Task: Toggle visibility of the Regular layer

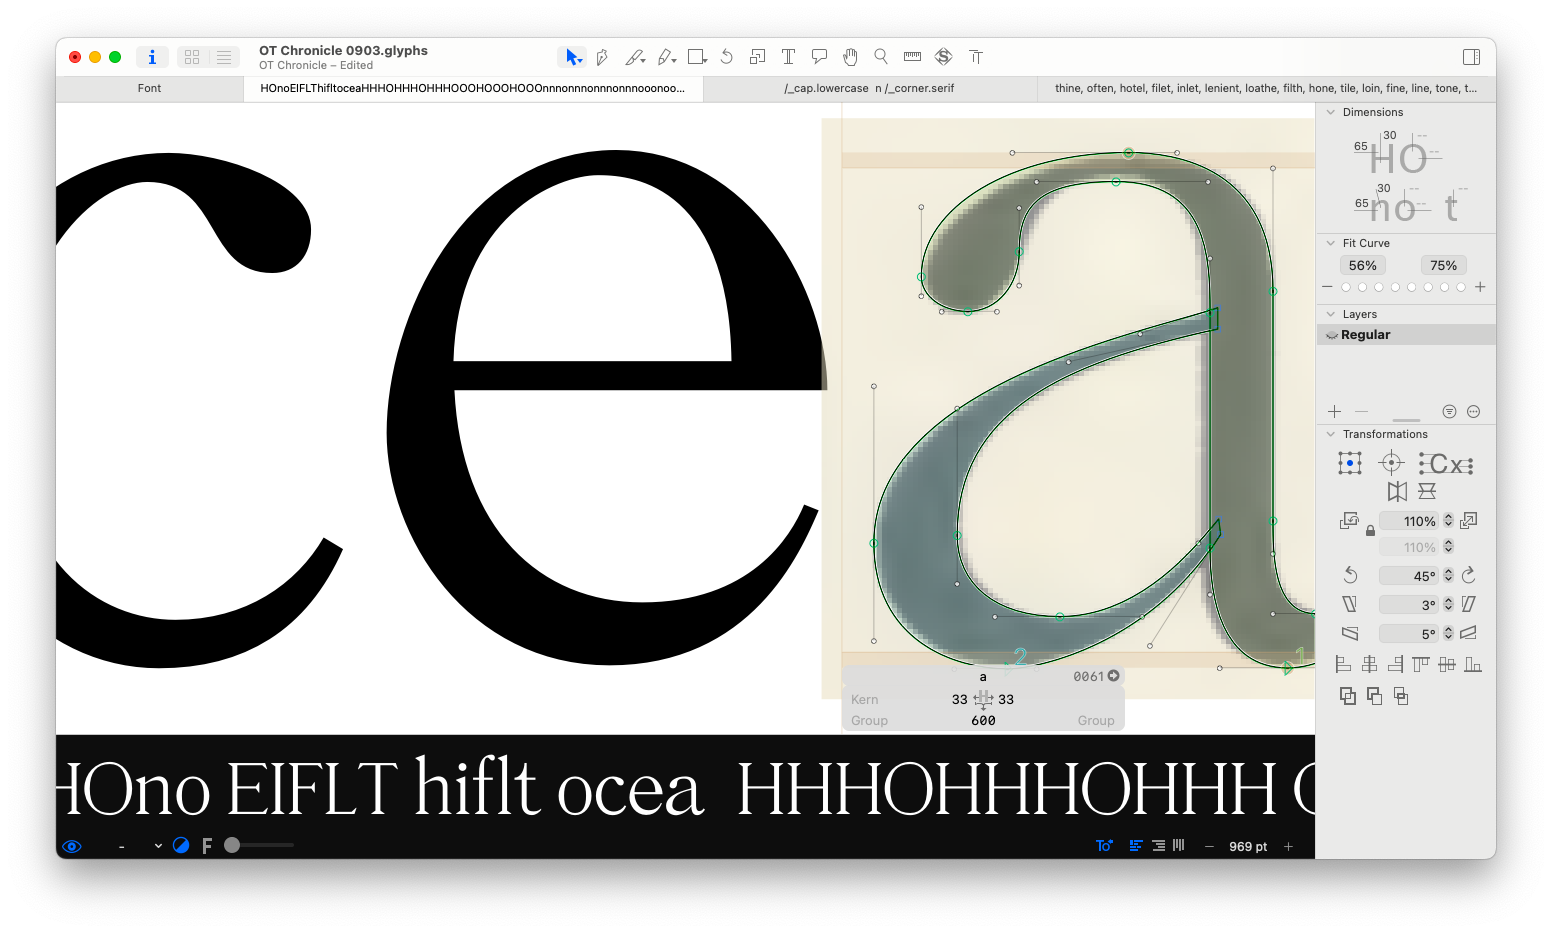Action: (x=1332, y=335)
